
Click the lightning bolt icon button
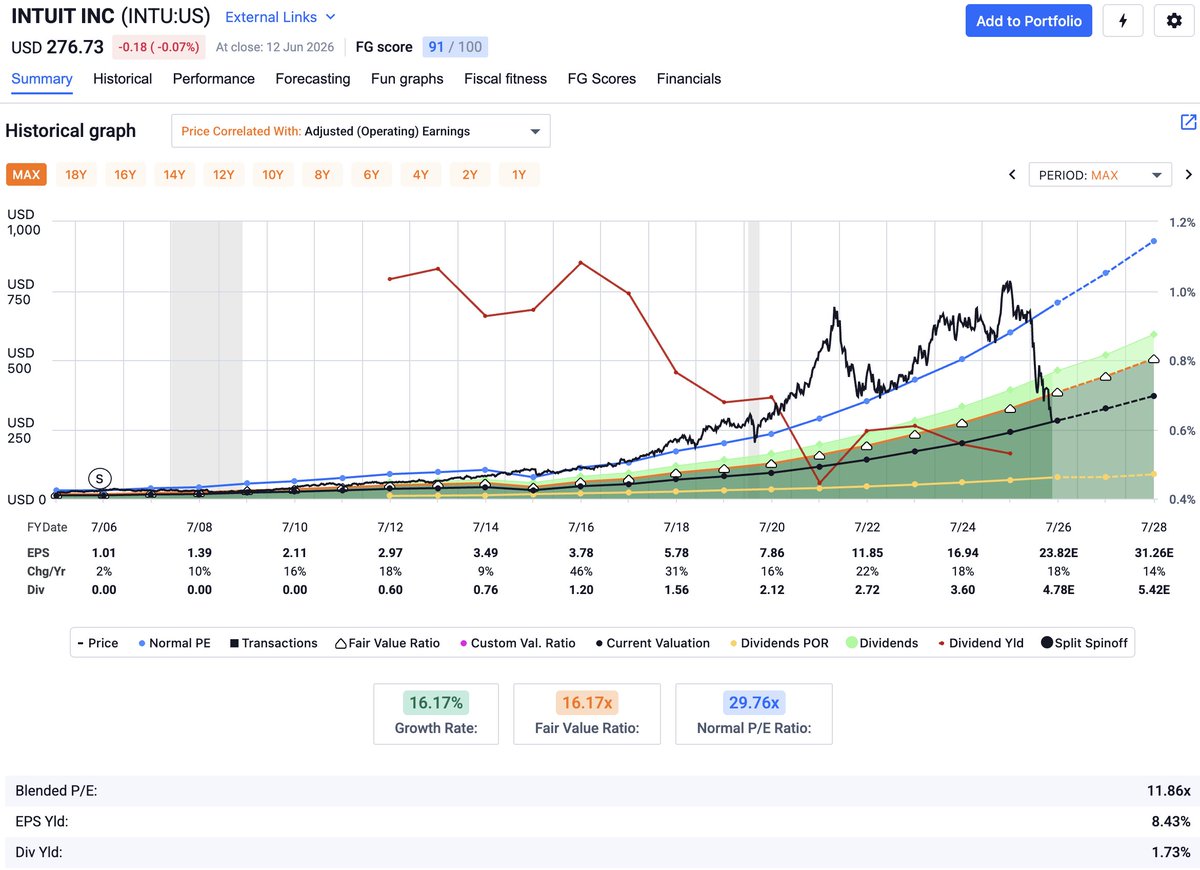[1123, 21]
